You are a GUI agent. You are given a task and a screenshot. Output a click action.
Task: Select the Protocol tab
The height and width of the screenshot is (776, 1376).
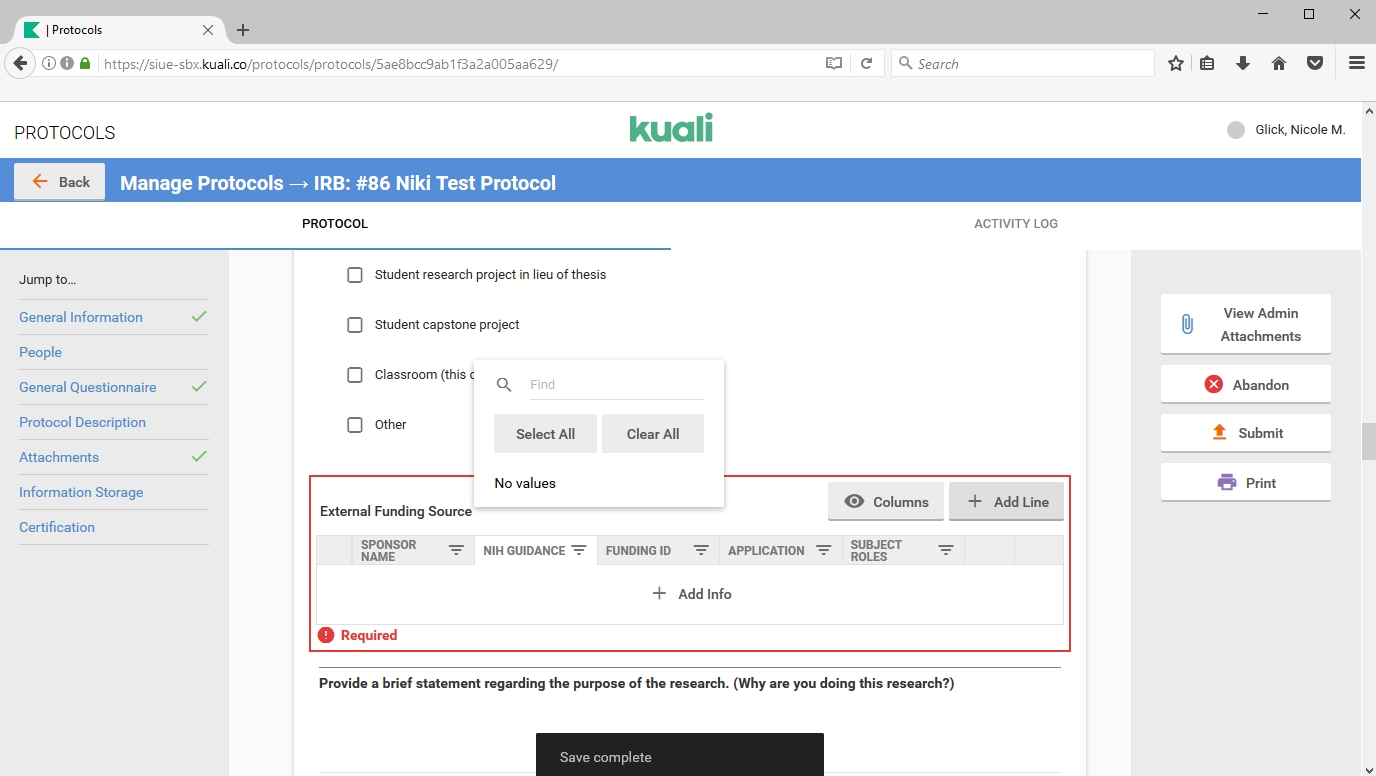coord(335,224)
